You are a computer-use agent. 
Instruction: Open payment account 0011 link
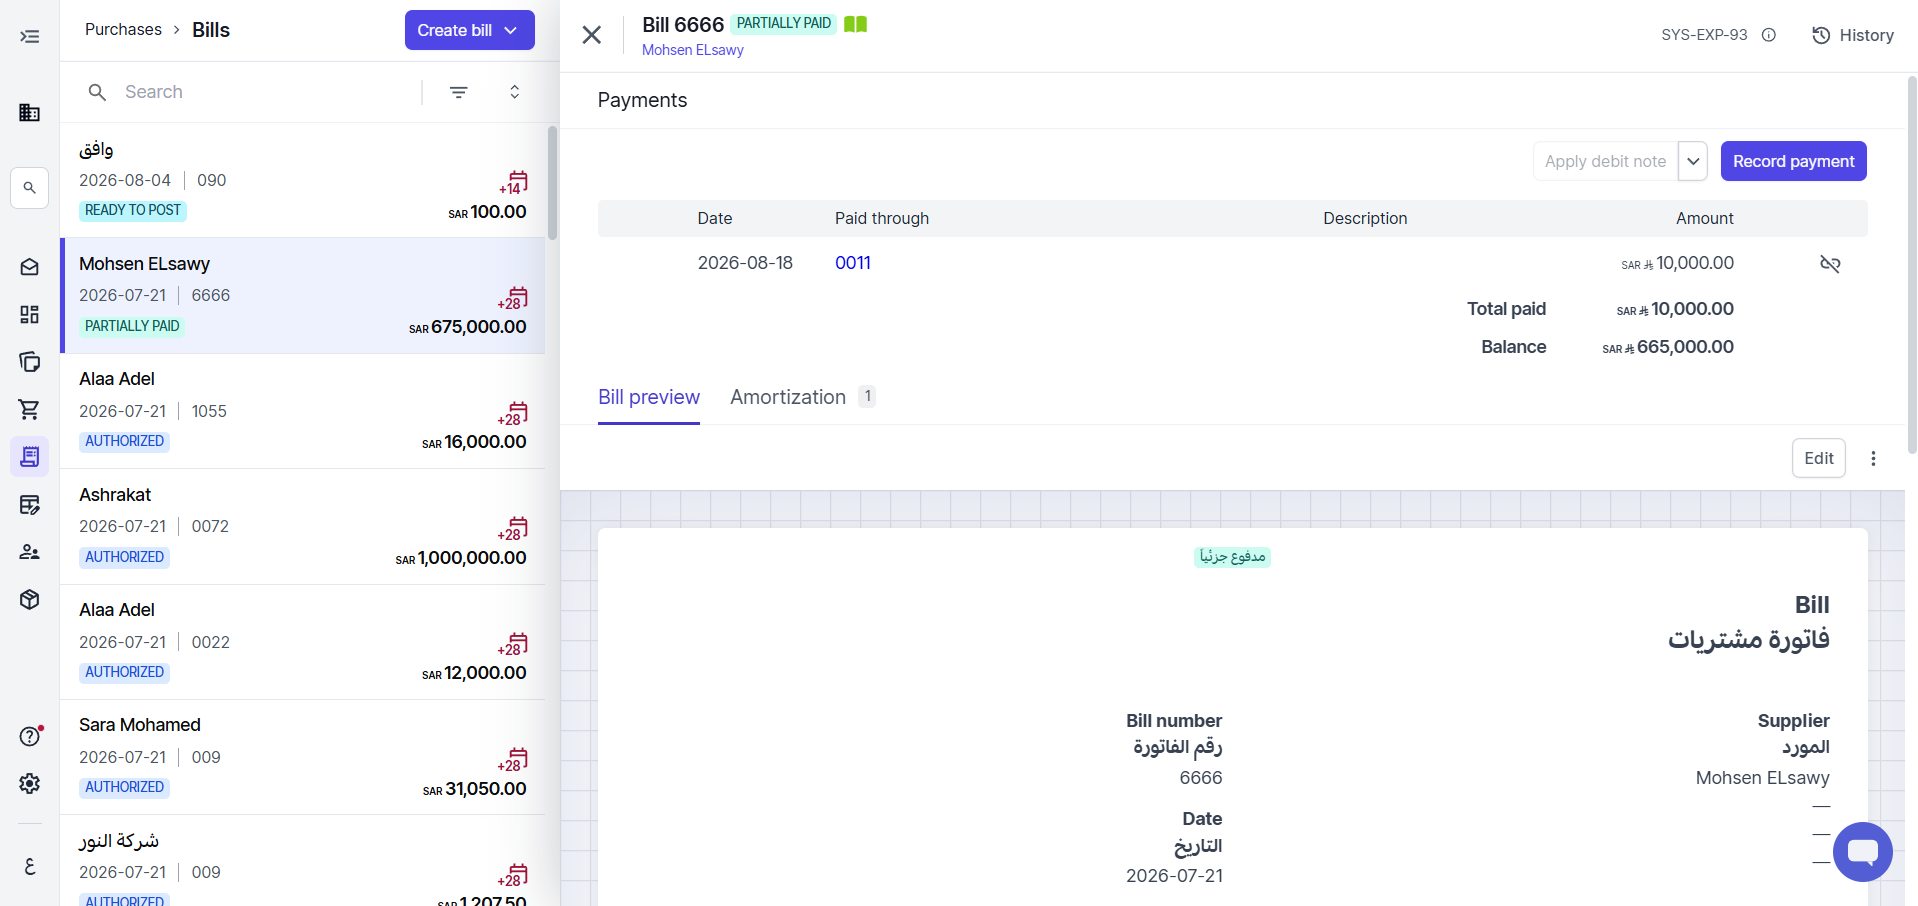pos(853,263)
